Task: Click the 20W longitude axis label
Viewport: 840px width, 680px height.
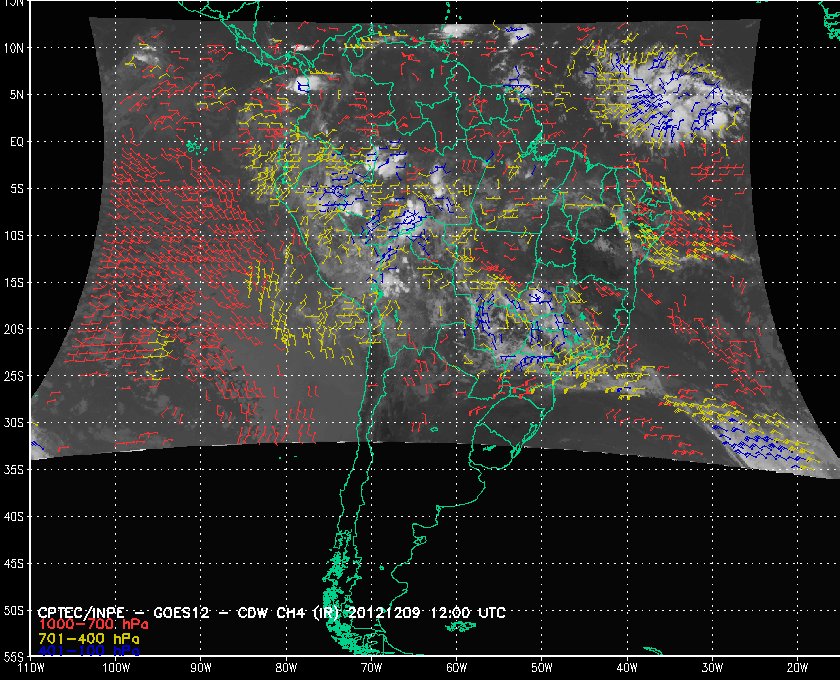Action: [796, 666]
